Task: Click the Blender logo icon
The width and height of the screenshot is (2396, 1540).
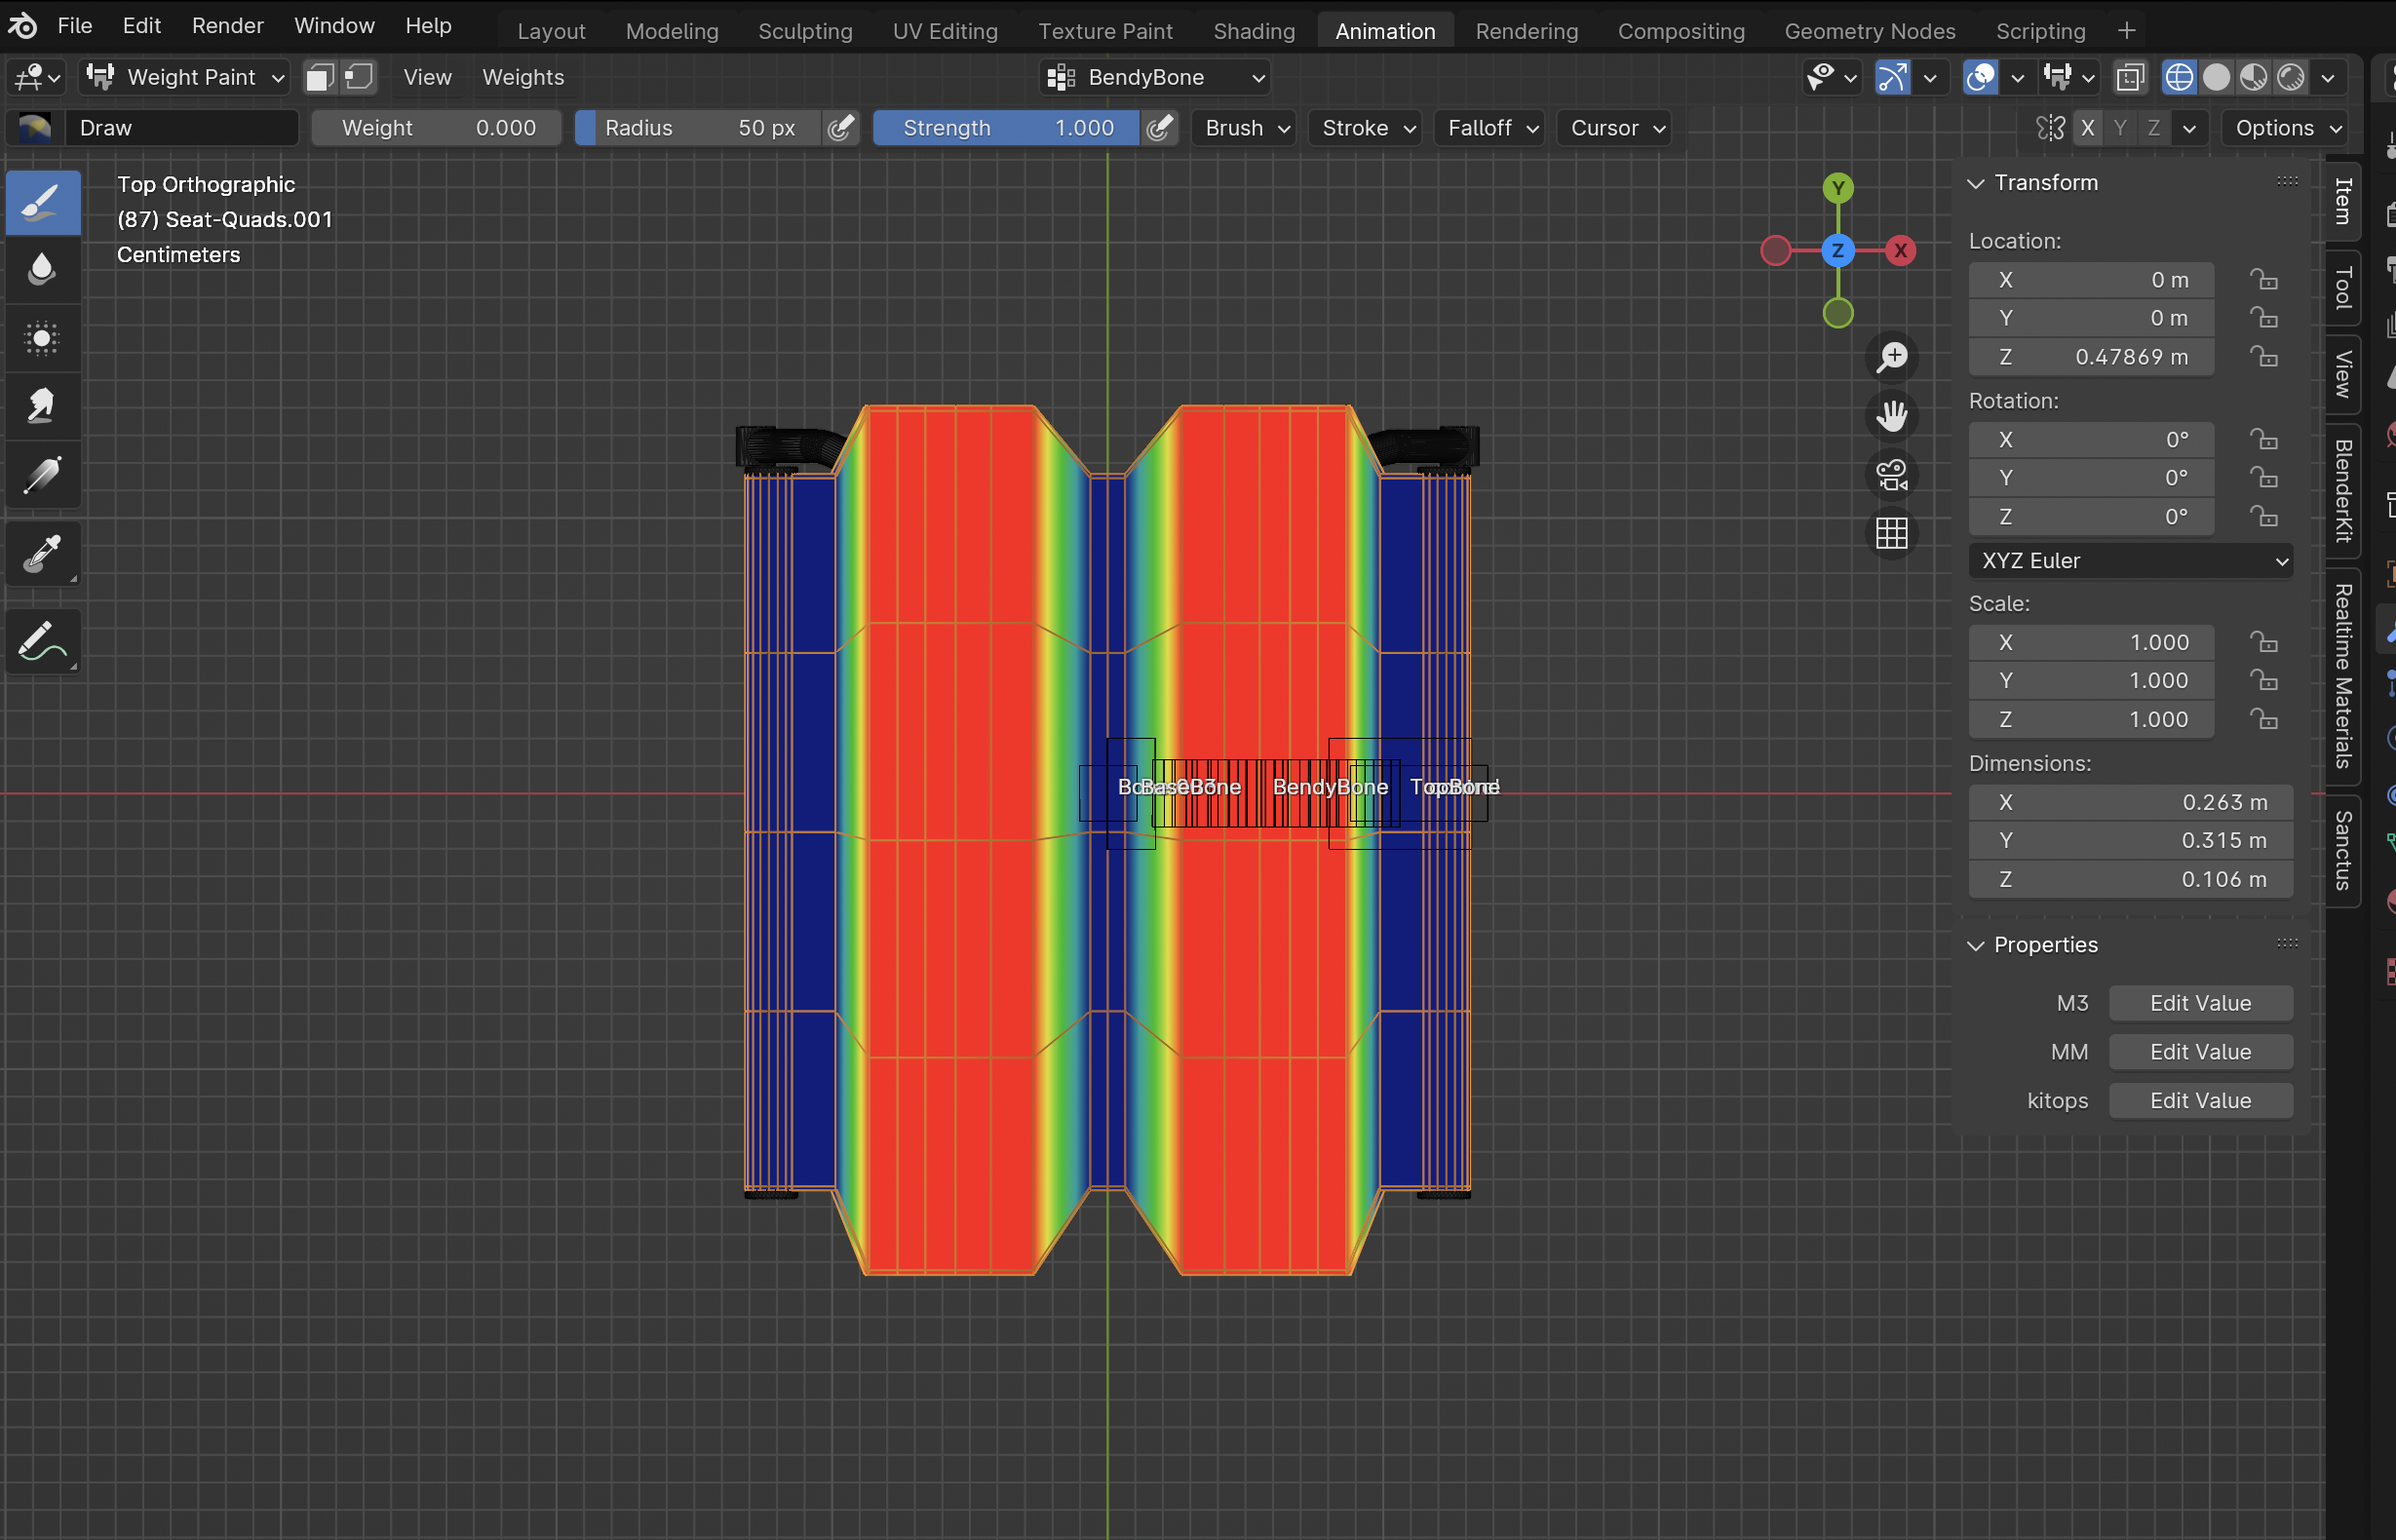Action: coord(22,26)
